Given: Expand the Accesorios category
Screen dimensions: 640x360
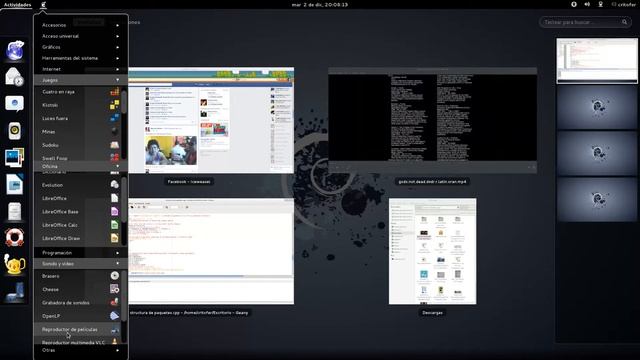Looking at the screenshot, I should pyautogui.click(x=80, y=25).
